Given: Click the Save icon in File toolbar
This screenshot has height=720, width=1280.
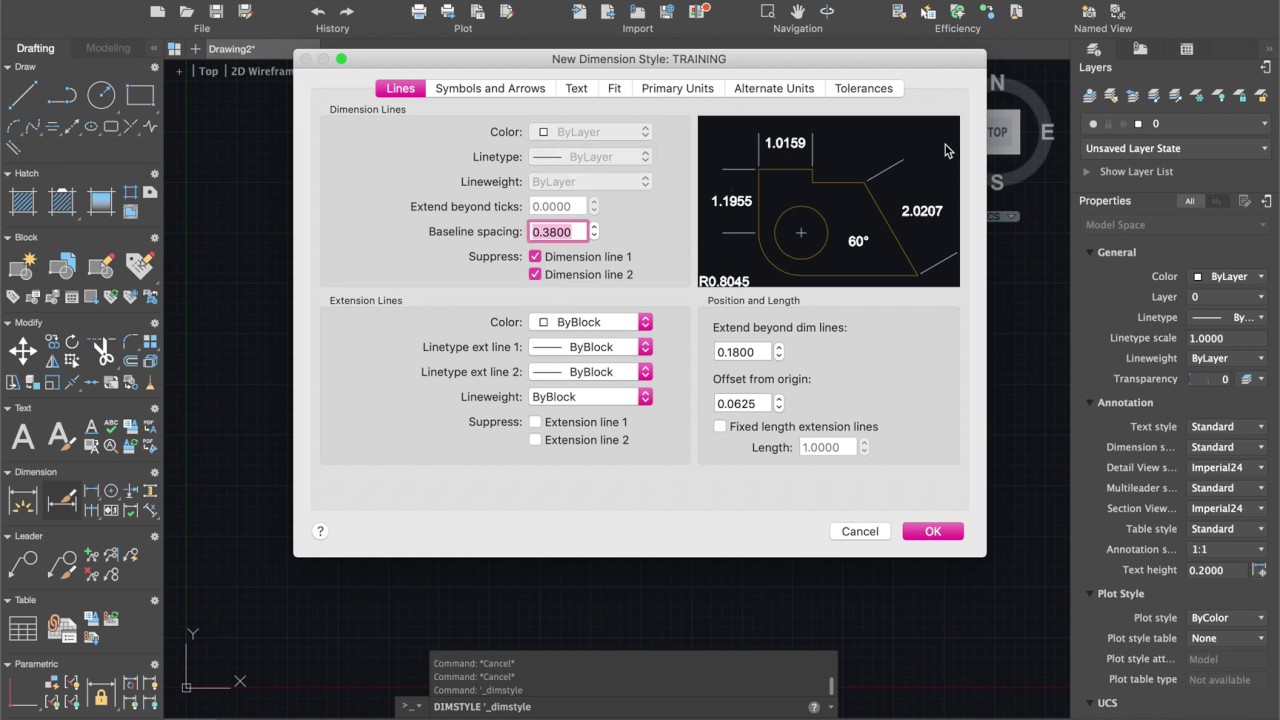Looking at the screenshot, I should 216,11.
